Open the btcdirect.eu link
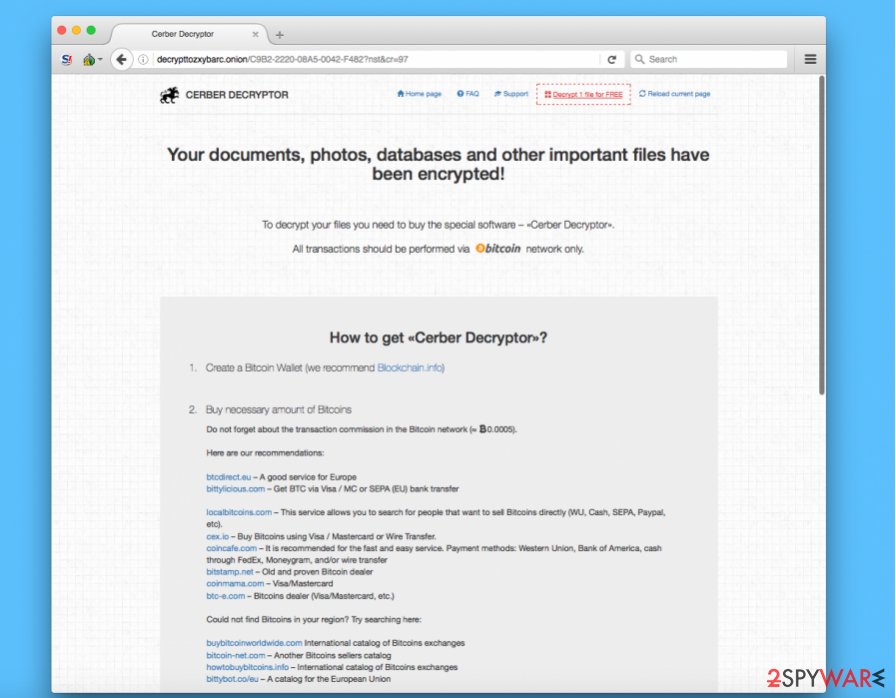The image size is (896, 698). [x=229, y=477]
